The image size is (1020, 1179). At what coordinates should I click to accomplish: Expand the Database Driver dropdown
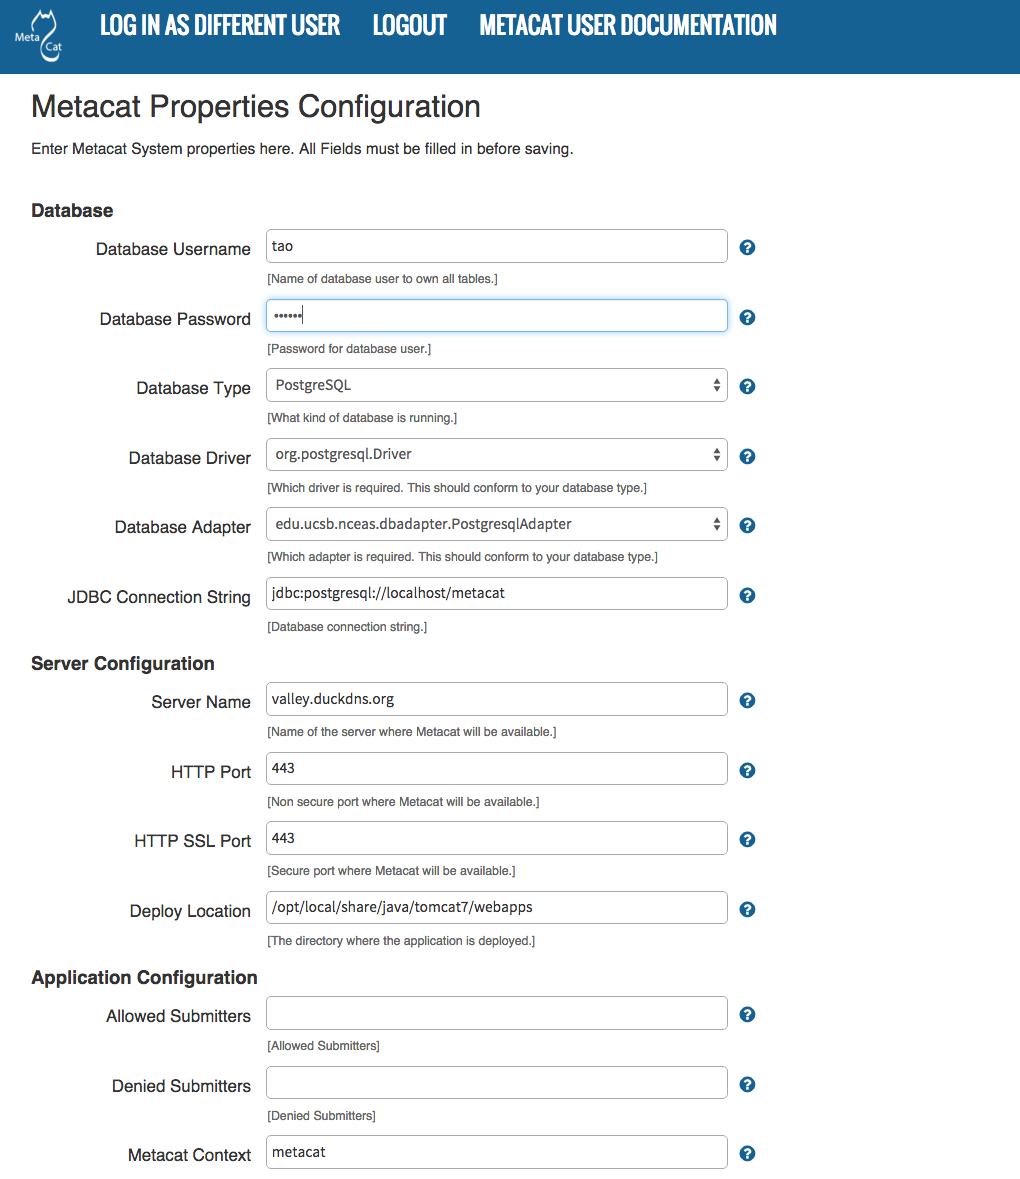click(x=496, y=455)
